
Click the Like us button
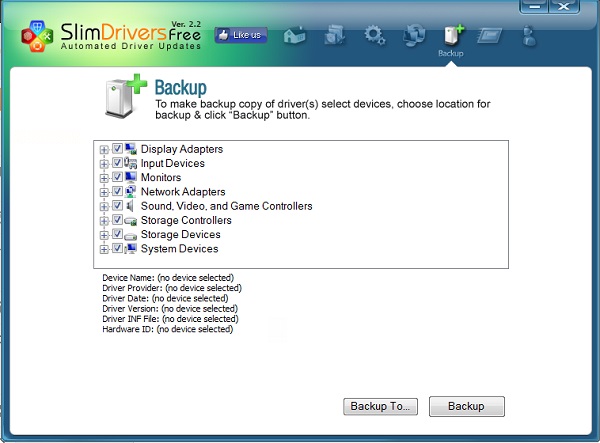click(x=241, y=35)
